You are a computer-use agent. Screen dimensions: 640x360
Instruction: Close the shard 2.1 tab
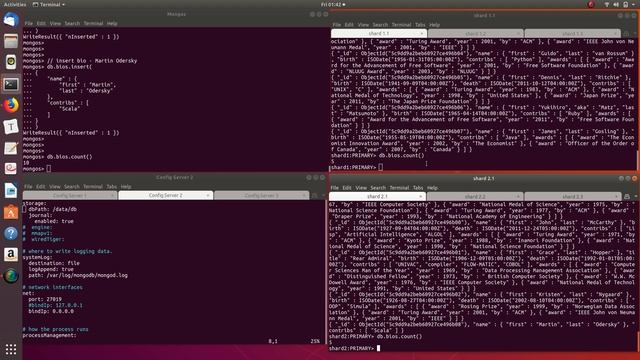[420, 196]
